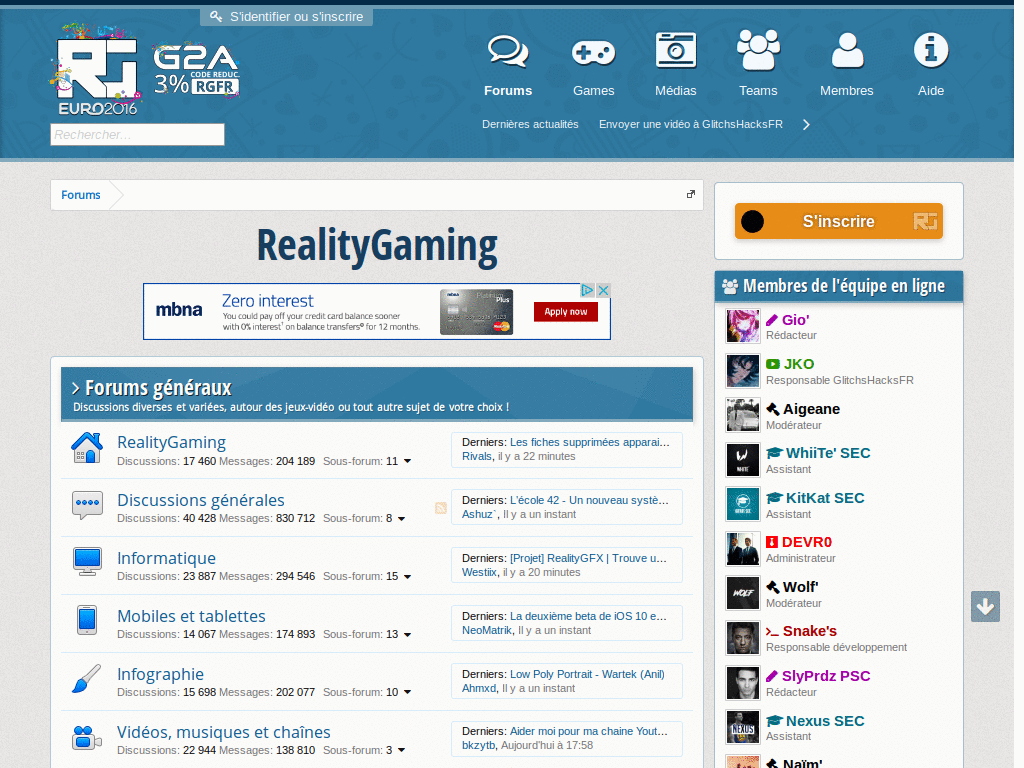Viewport: 1024px width, 768px height.
Task: Open member Nexus SEC profile
Action: (x=825, y=721)
